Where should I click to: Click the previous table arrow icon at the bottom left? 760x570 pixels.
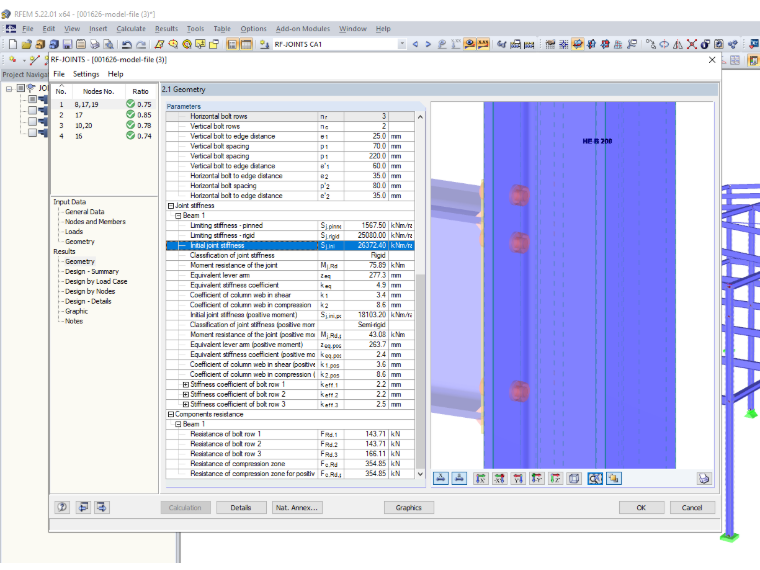point(83,507)
